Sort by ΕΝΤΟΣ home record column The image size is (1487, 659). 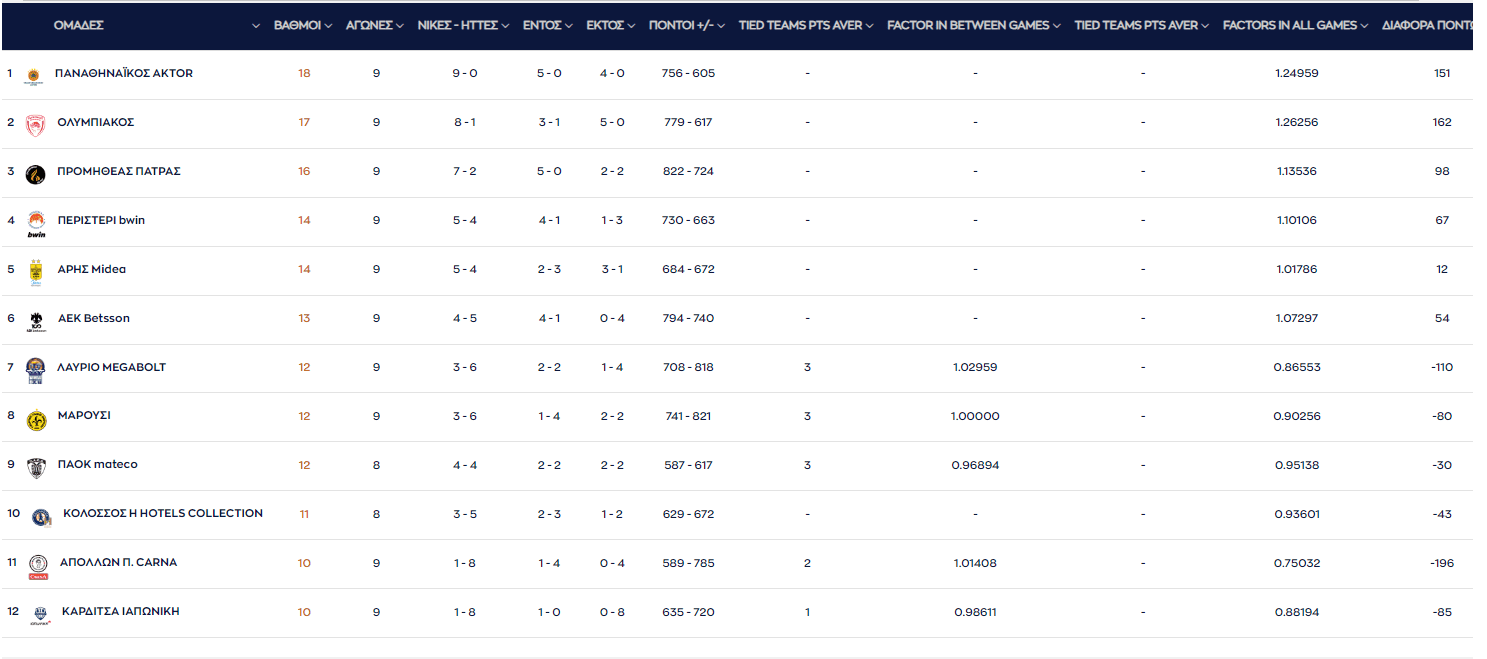pos(548,25)
